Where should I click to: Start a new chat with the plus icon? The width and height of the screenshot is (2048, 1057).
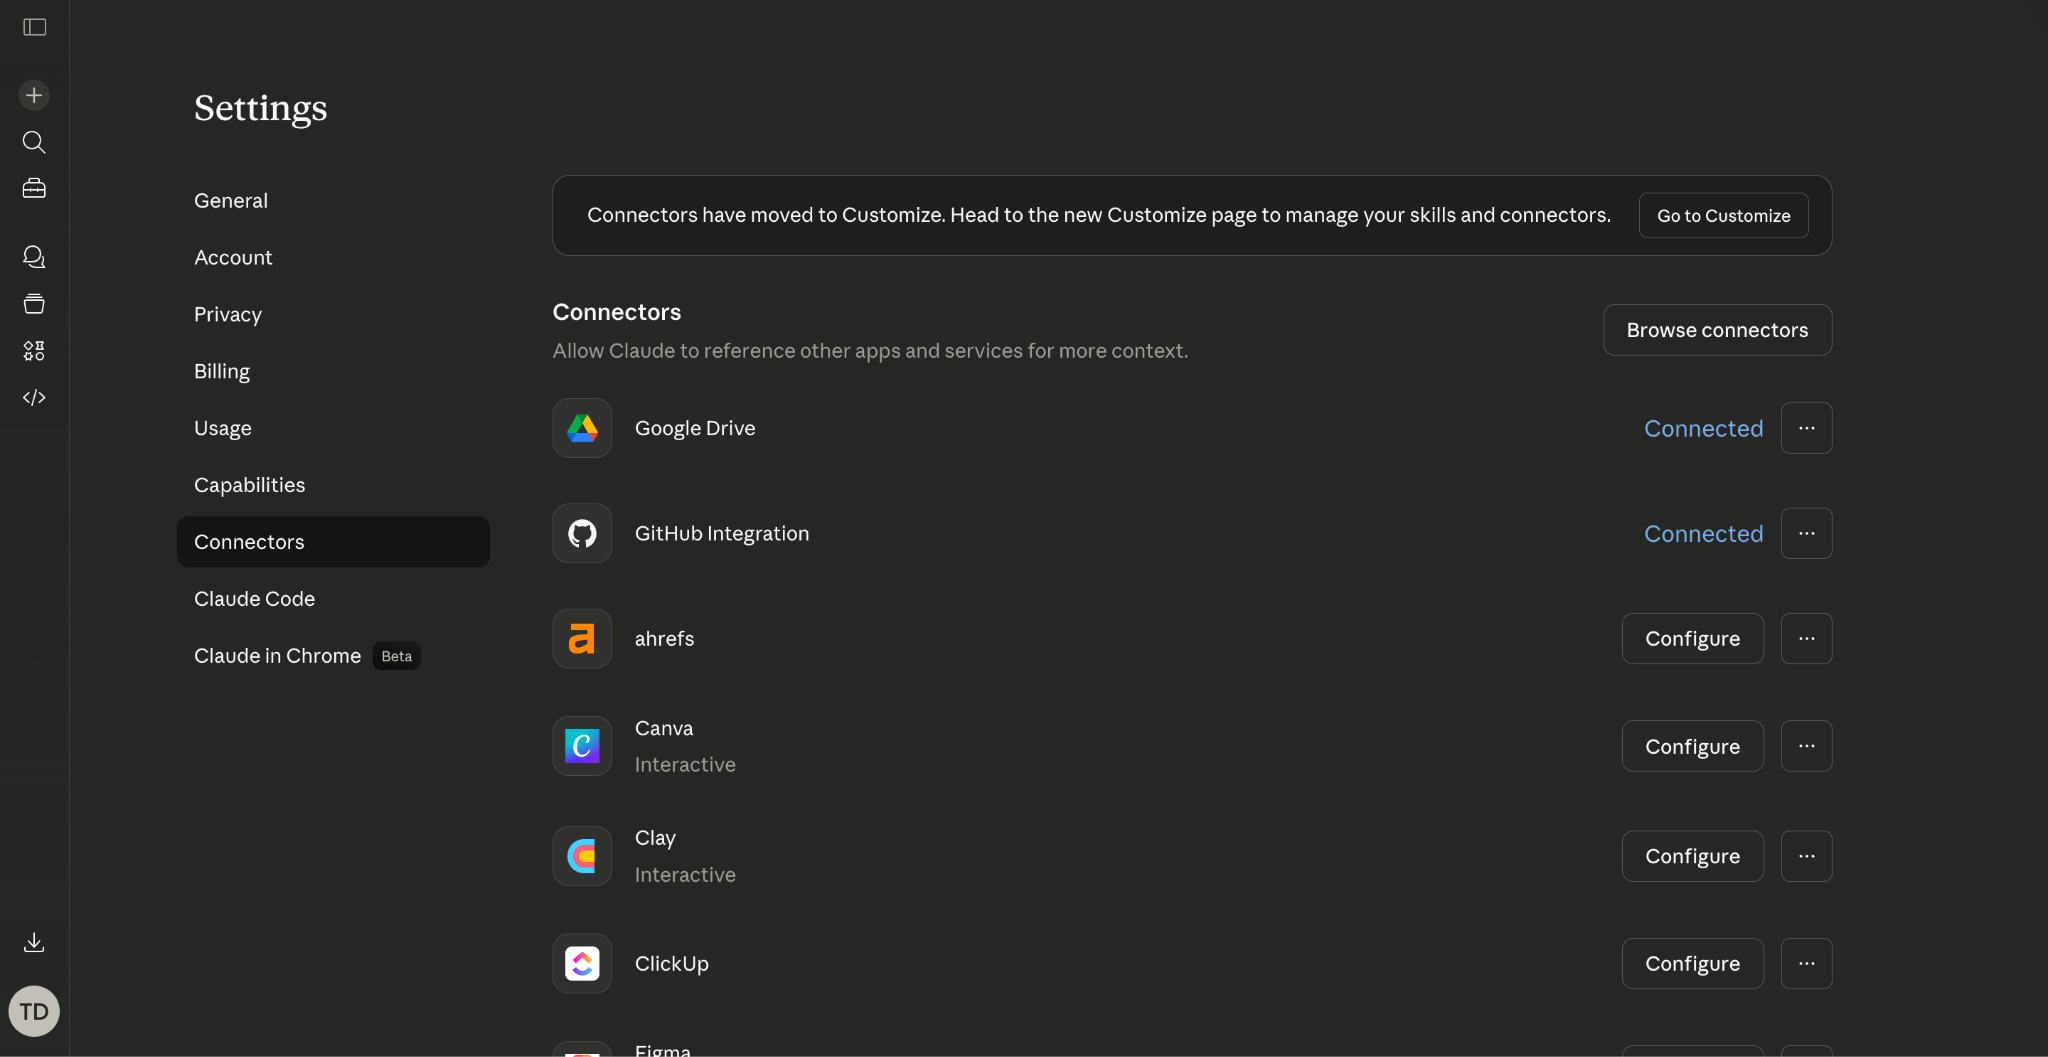click(x=34, y=95)
